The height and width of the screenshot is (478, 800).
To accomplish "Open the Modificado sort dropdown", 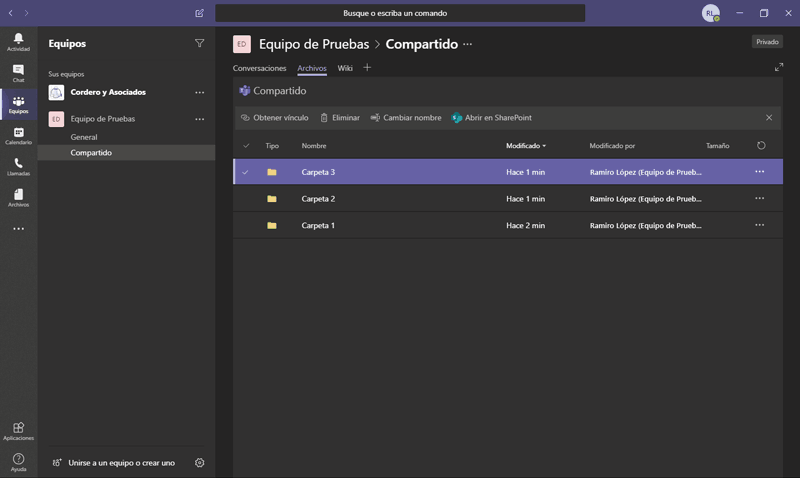I will pyautogui.click(x=526, y=146).
